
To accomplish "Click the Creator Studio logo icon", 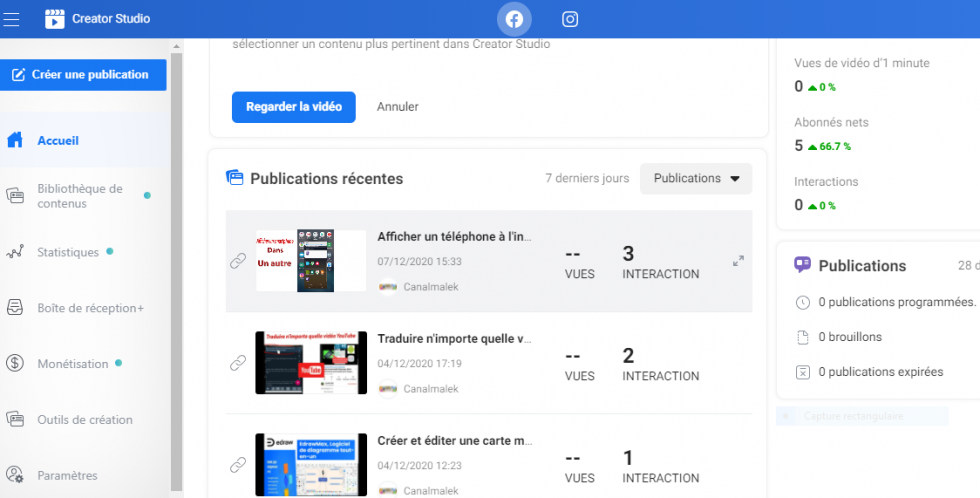I will [x=55, y=19].
